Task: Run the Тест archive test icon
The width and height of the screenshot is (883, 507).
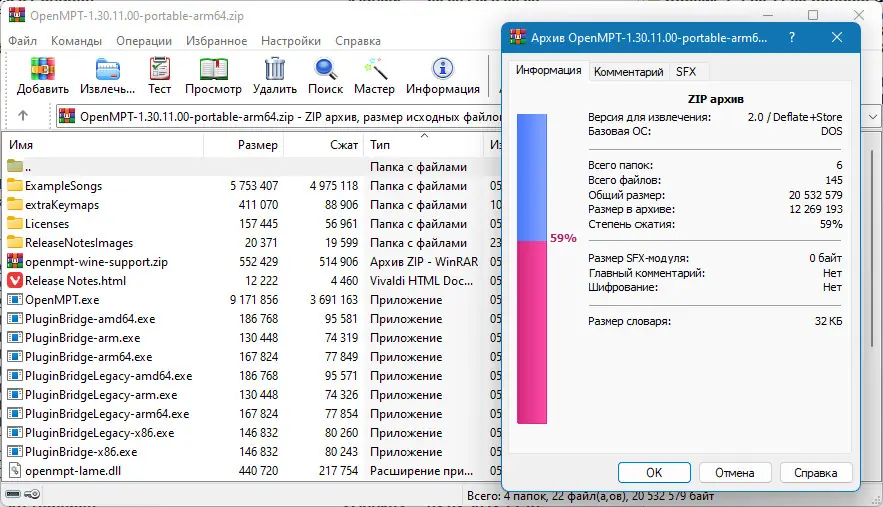Action: (x=159, y=69)
